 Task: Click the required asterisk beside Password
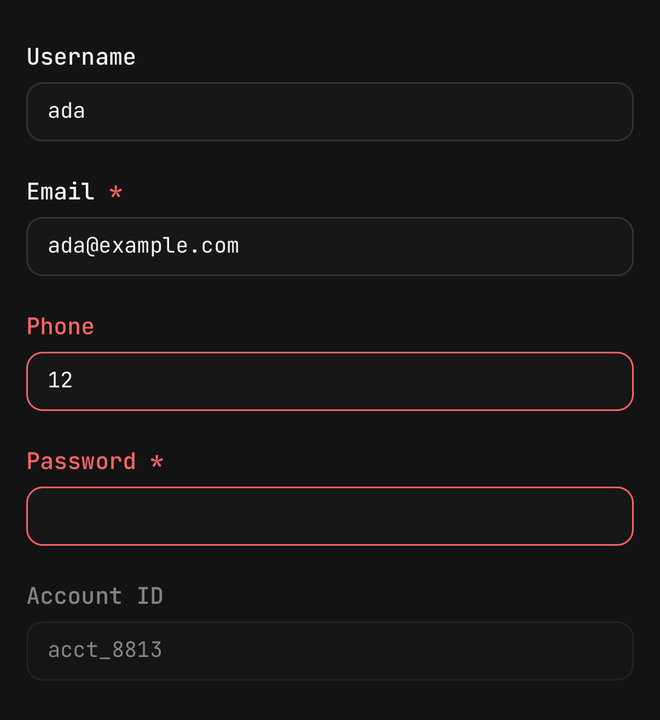tap(157, 461)
